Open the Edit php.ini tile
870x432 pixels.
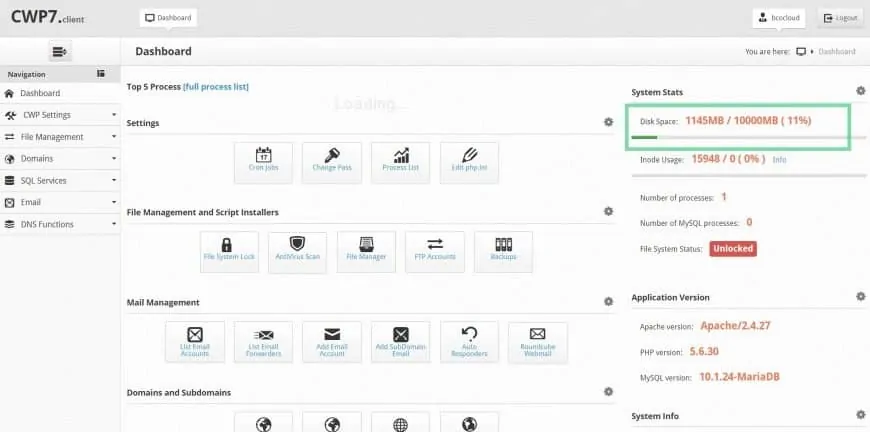point(469,162)
